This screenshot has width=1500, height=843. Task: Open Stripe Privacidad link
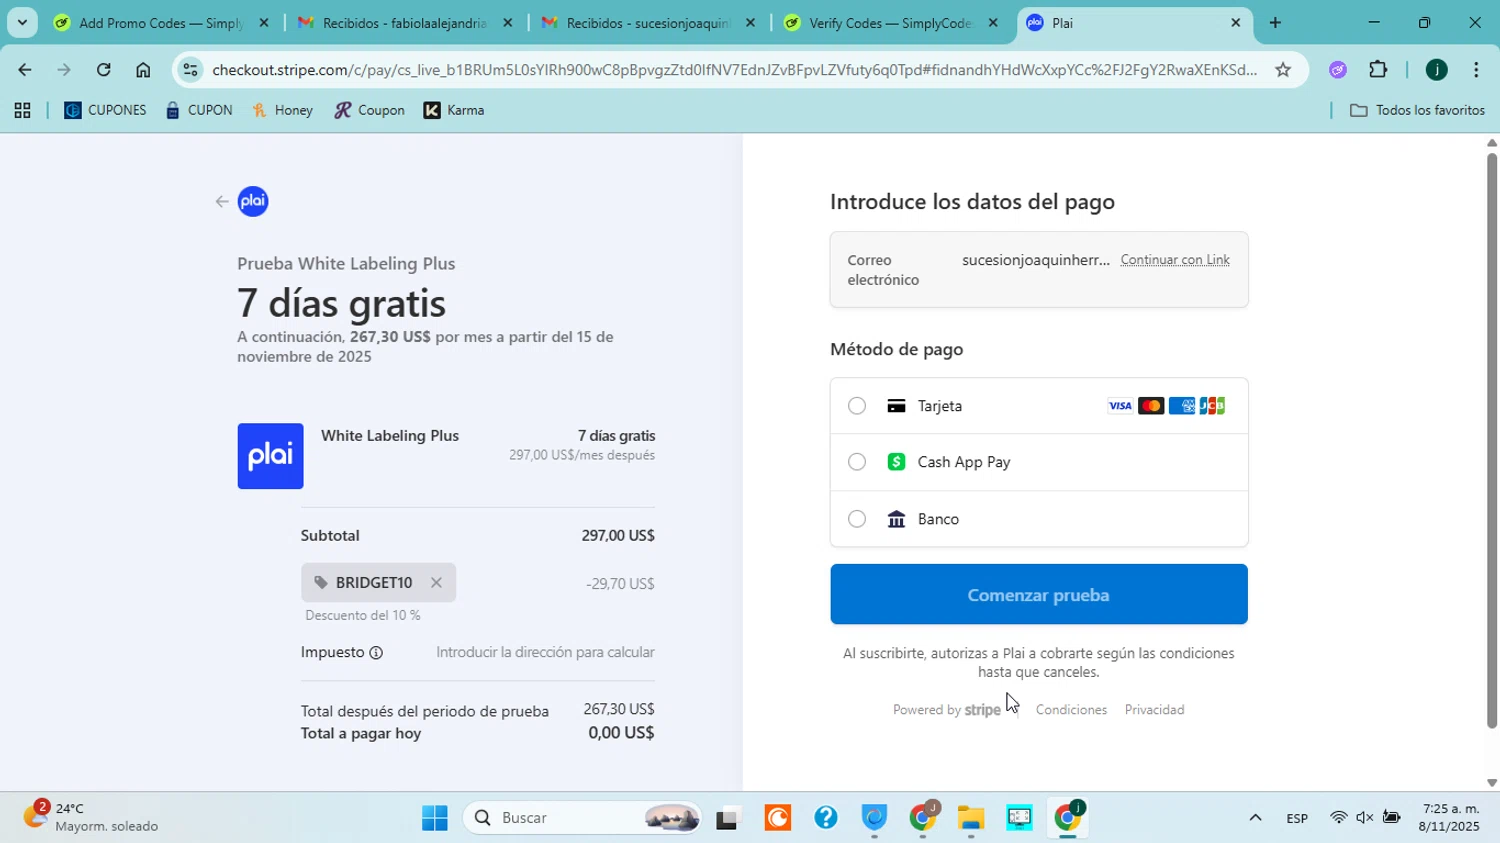(1154, 710)
